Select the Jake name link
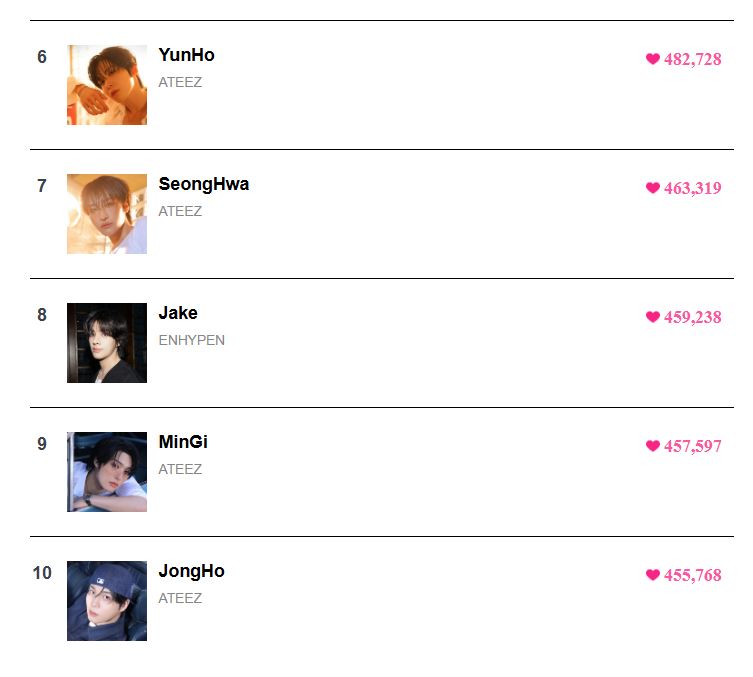 click(x=178, y=313)
